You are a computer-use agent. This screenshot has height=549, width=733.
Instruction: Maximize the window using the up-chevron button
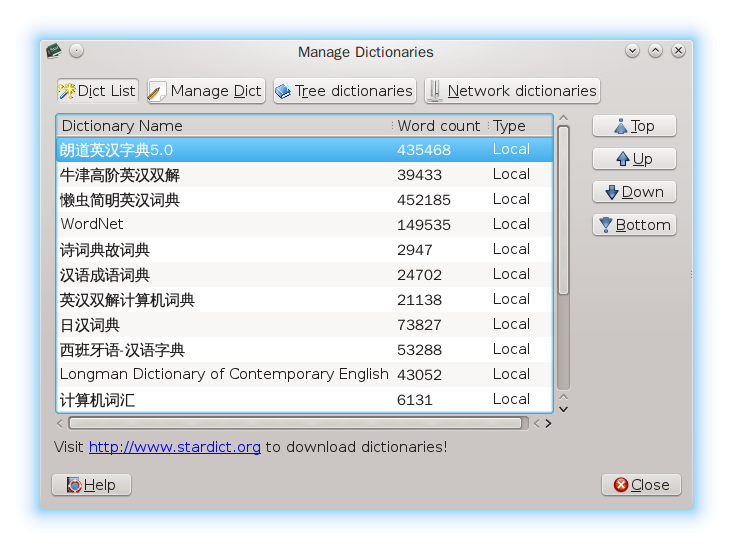point(655,51)
